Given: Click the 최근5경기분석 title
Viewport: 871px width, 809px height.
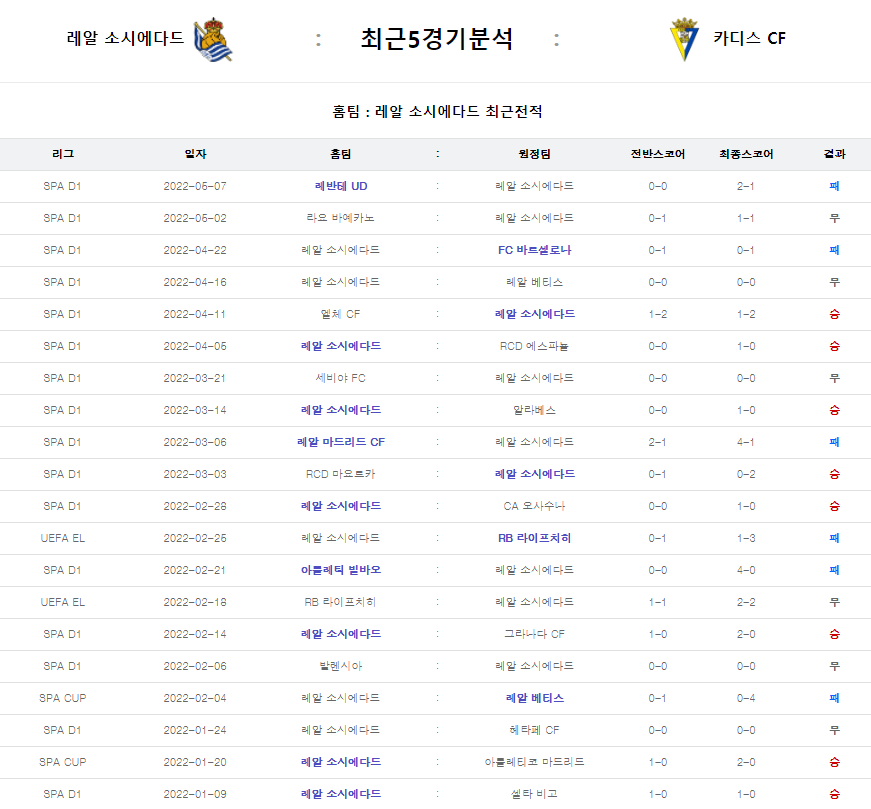Looking at the screenshot, I should 437,39.
